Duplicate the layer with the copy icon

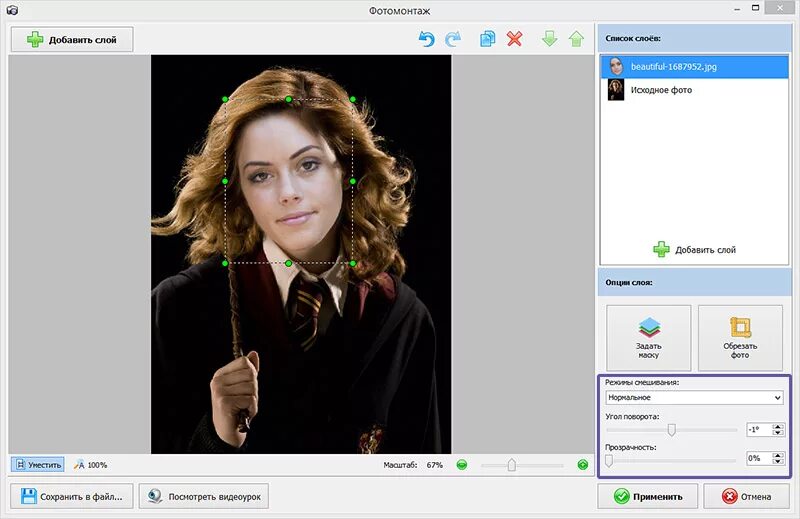tap(487, 39)
